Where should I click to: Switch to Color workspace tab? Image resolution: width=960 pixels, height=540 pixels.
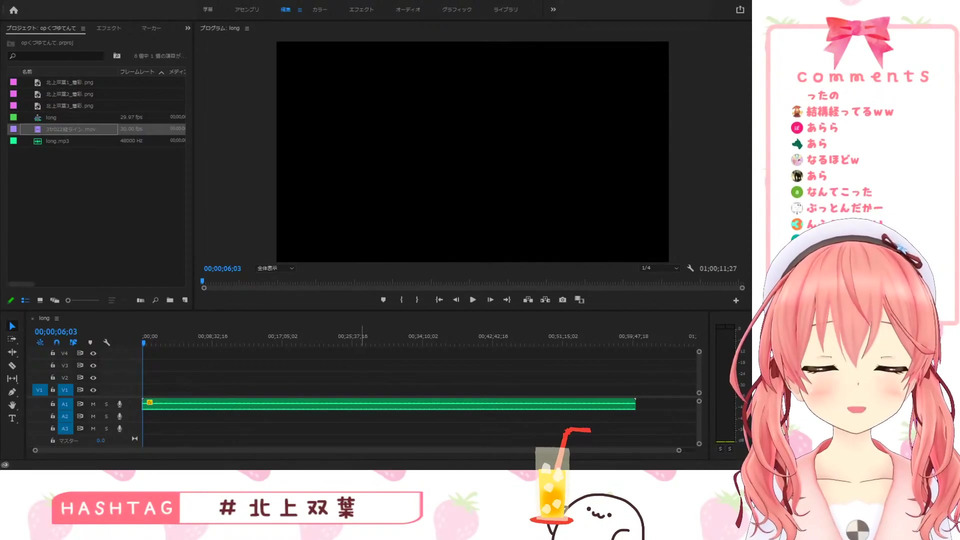click(320, 10)
